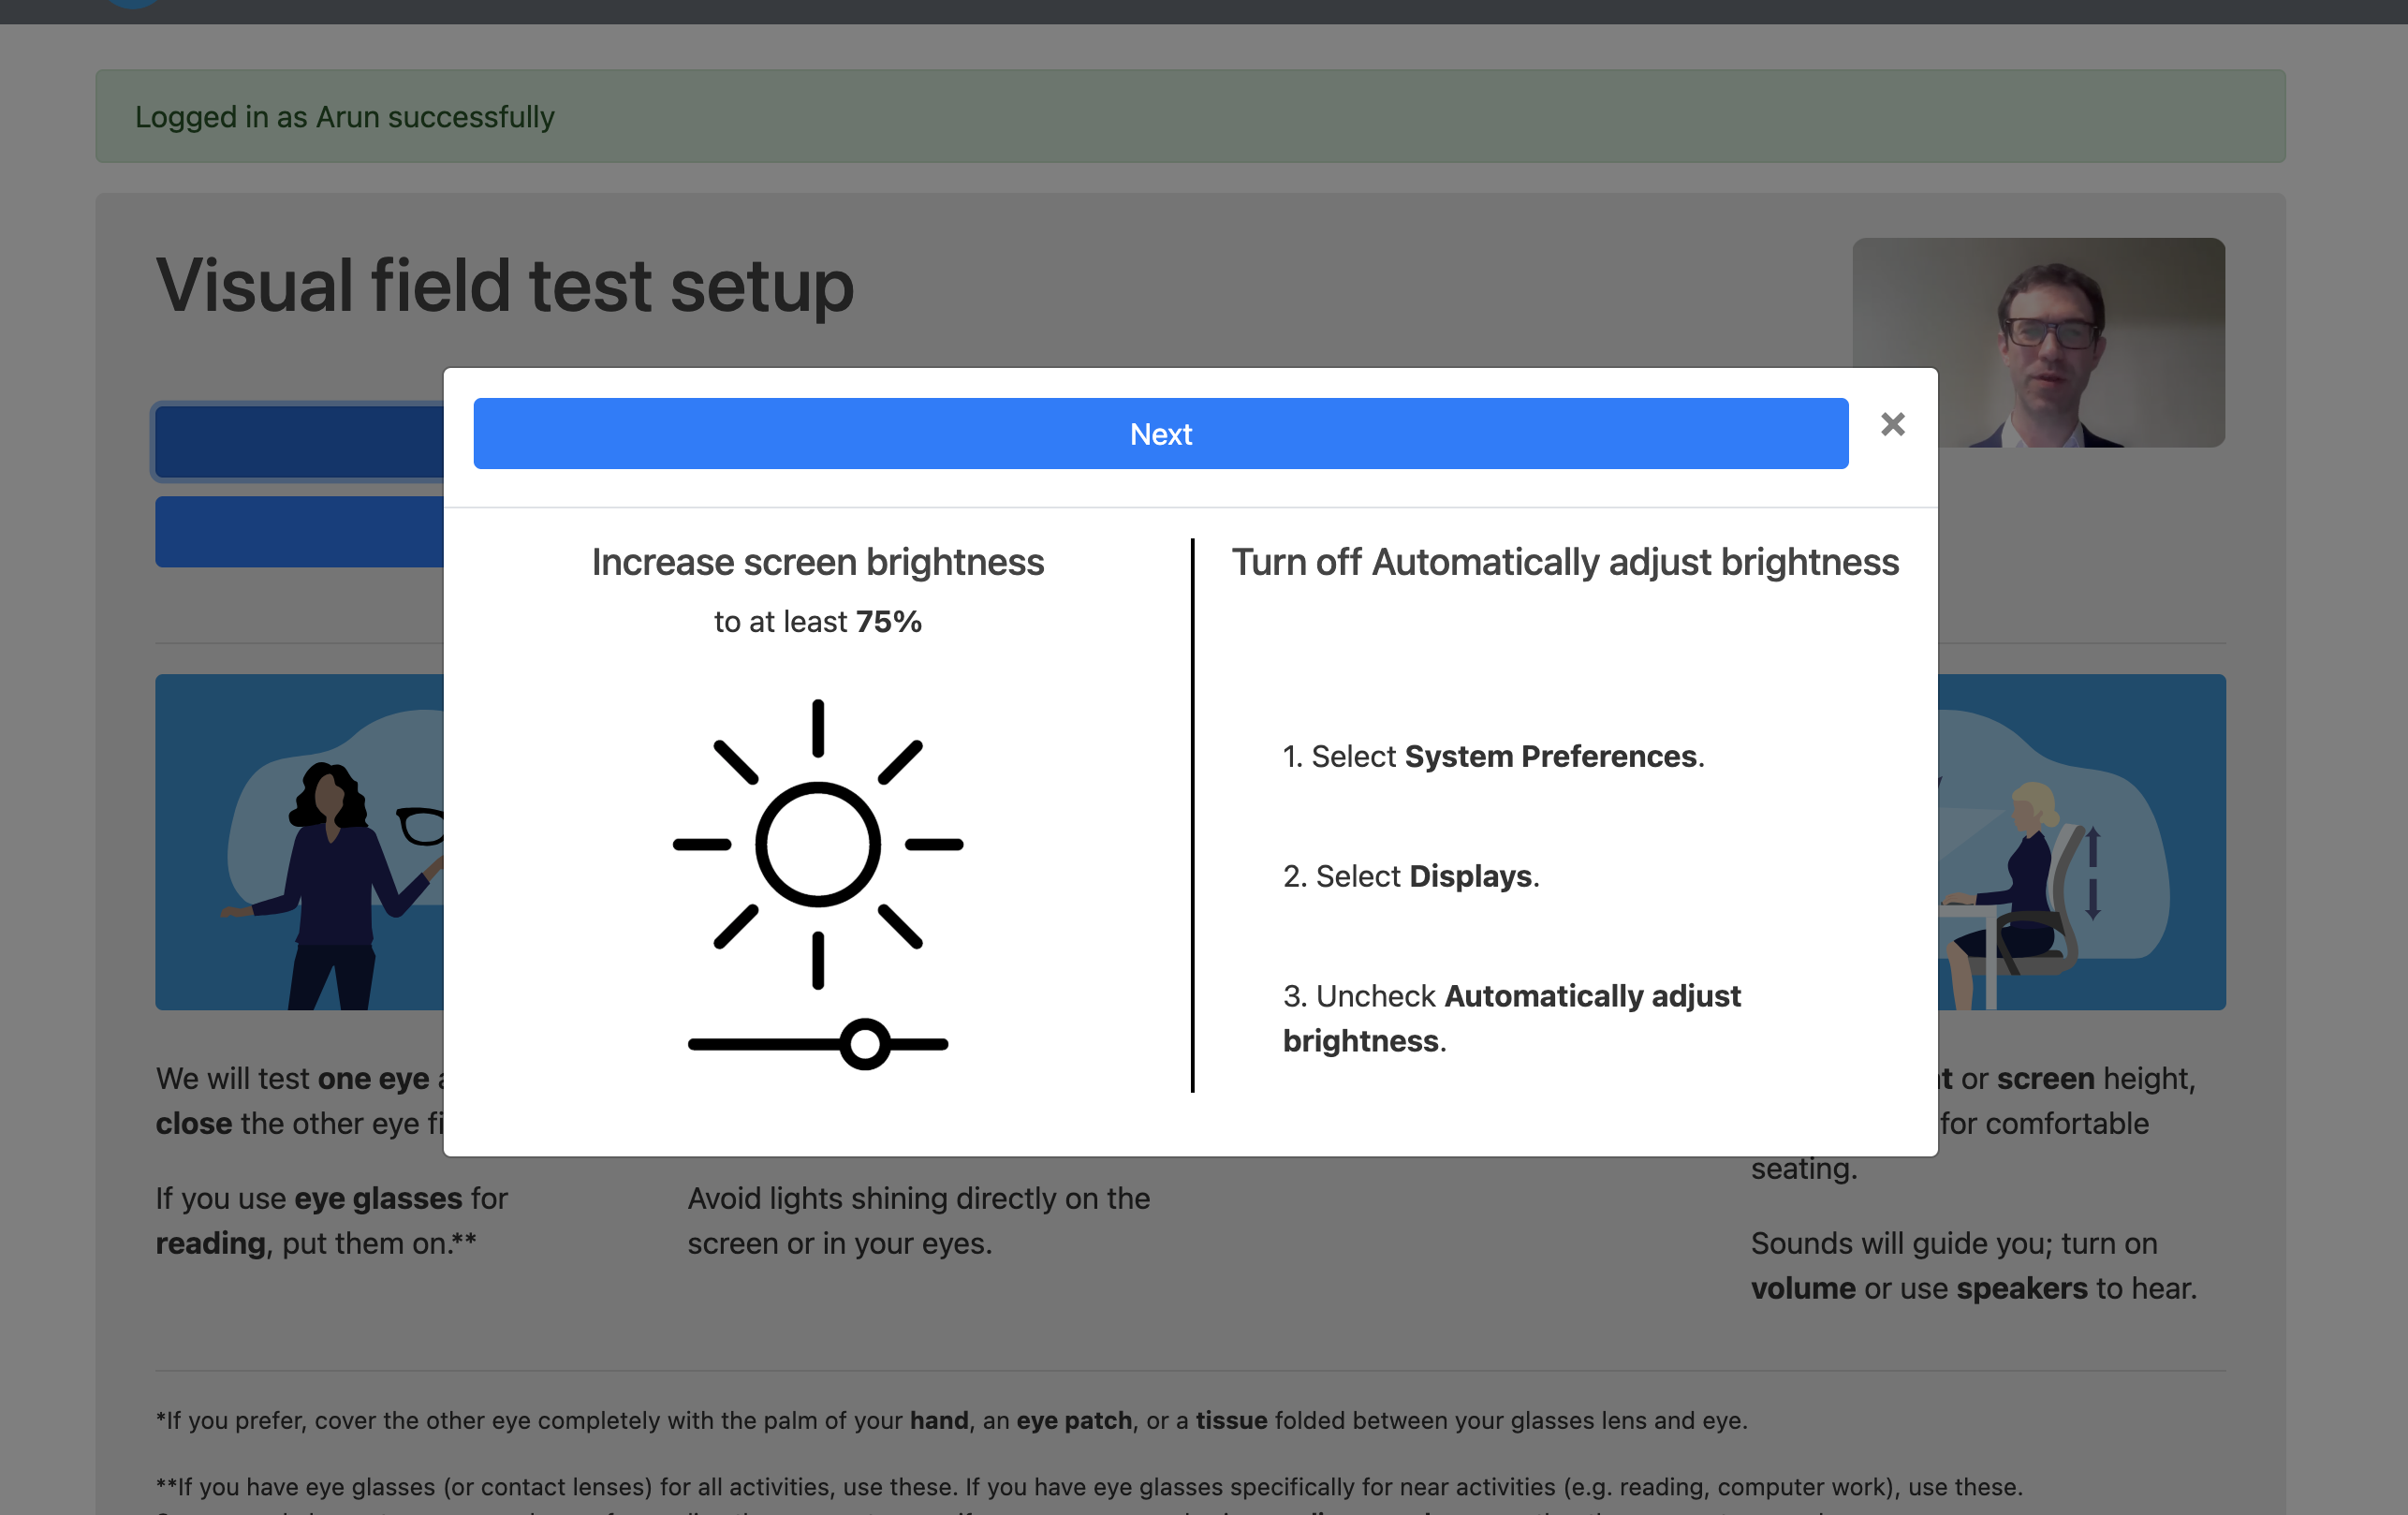Viewport: 2408px width, 1515px height.
Task: Click the 'Increase screen brightness' heading
Action: [817, 562]
